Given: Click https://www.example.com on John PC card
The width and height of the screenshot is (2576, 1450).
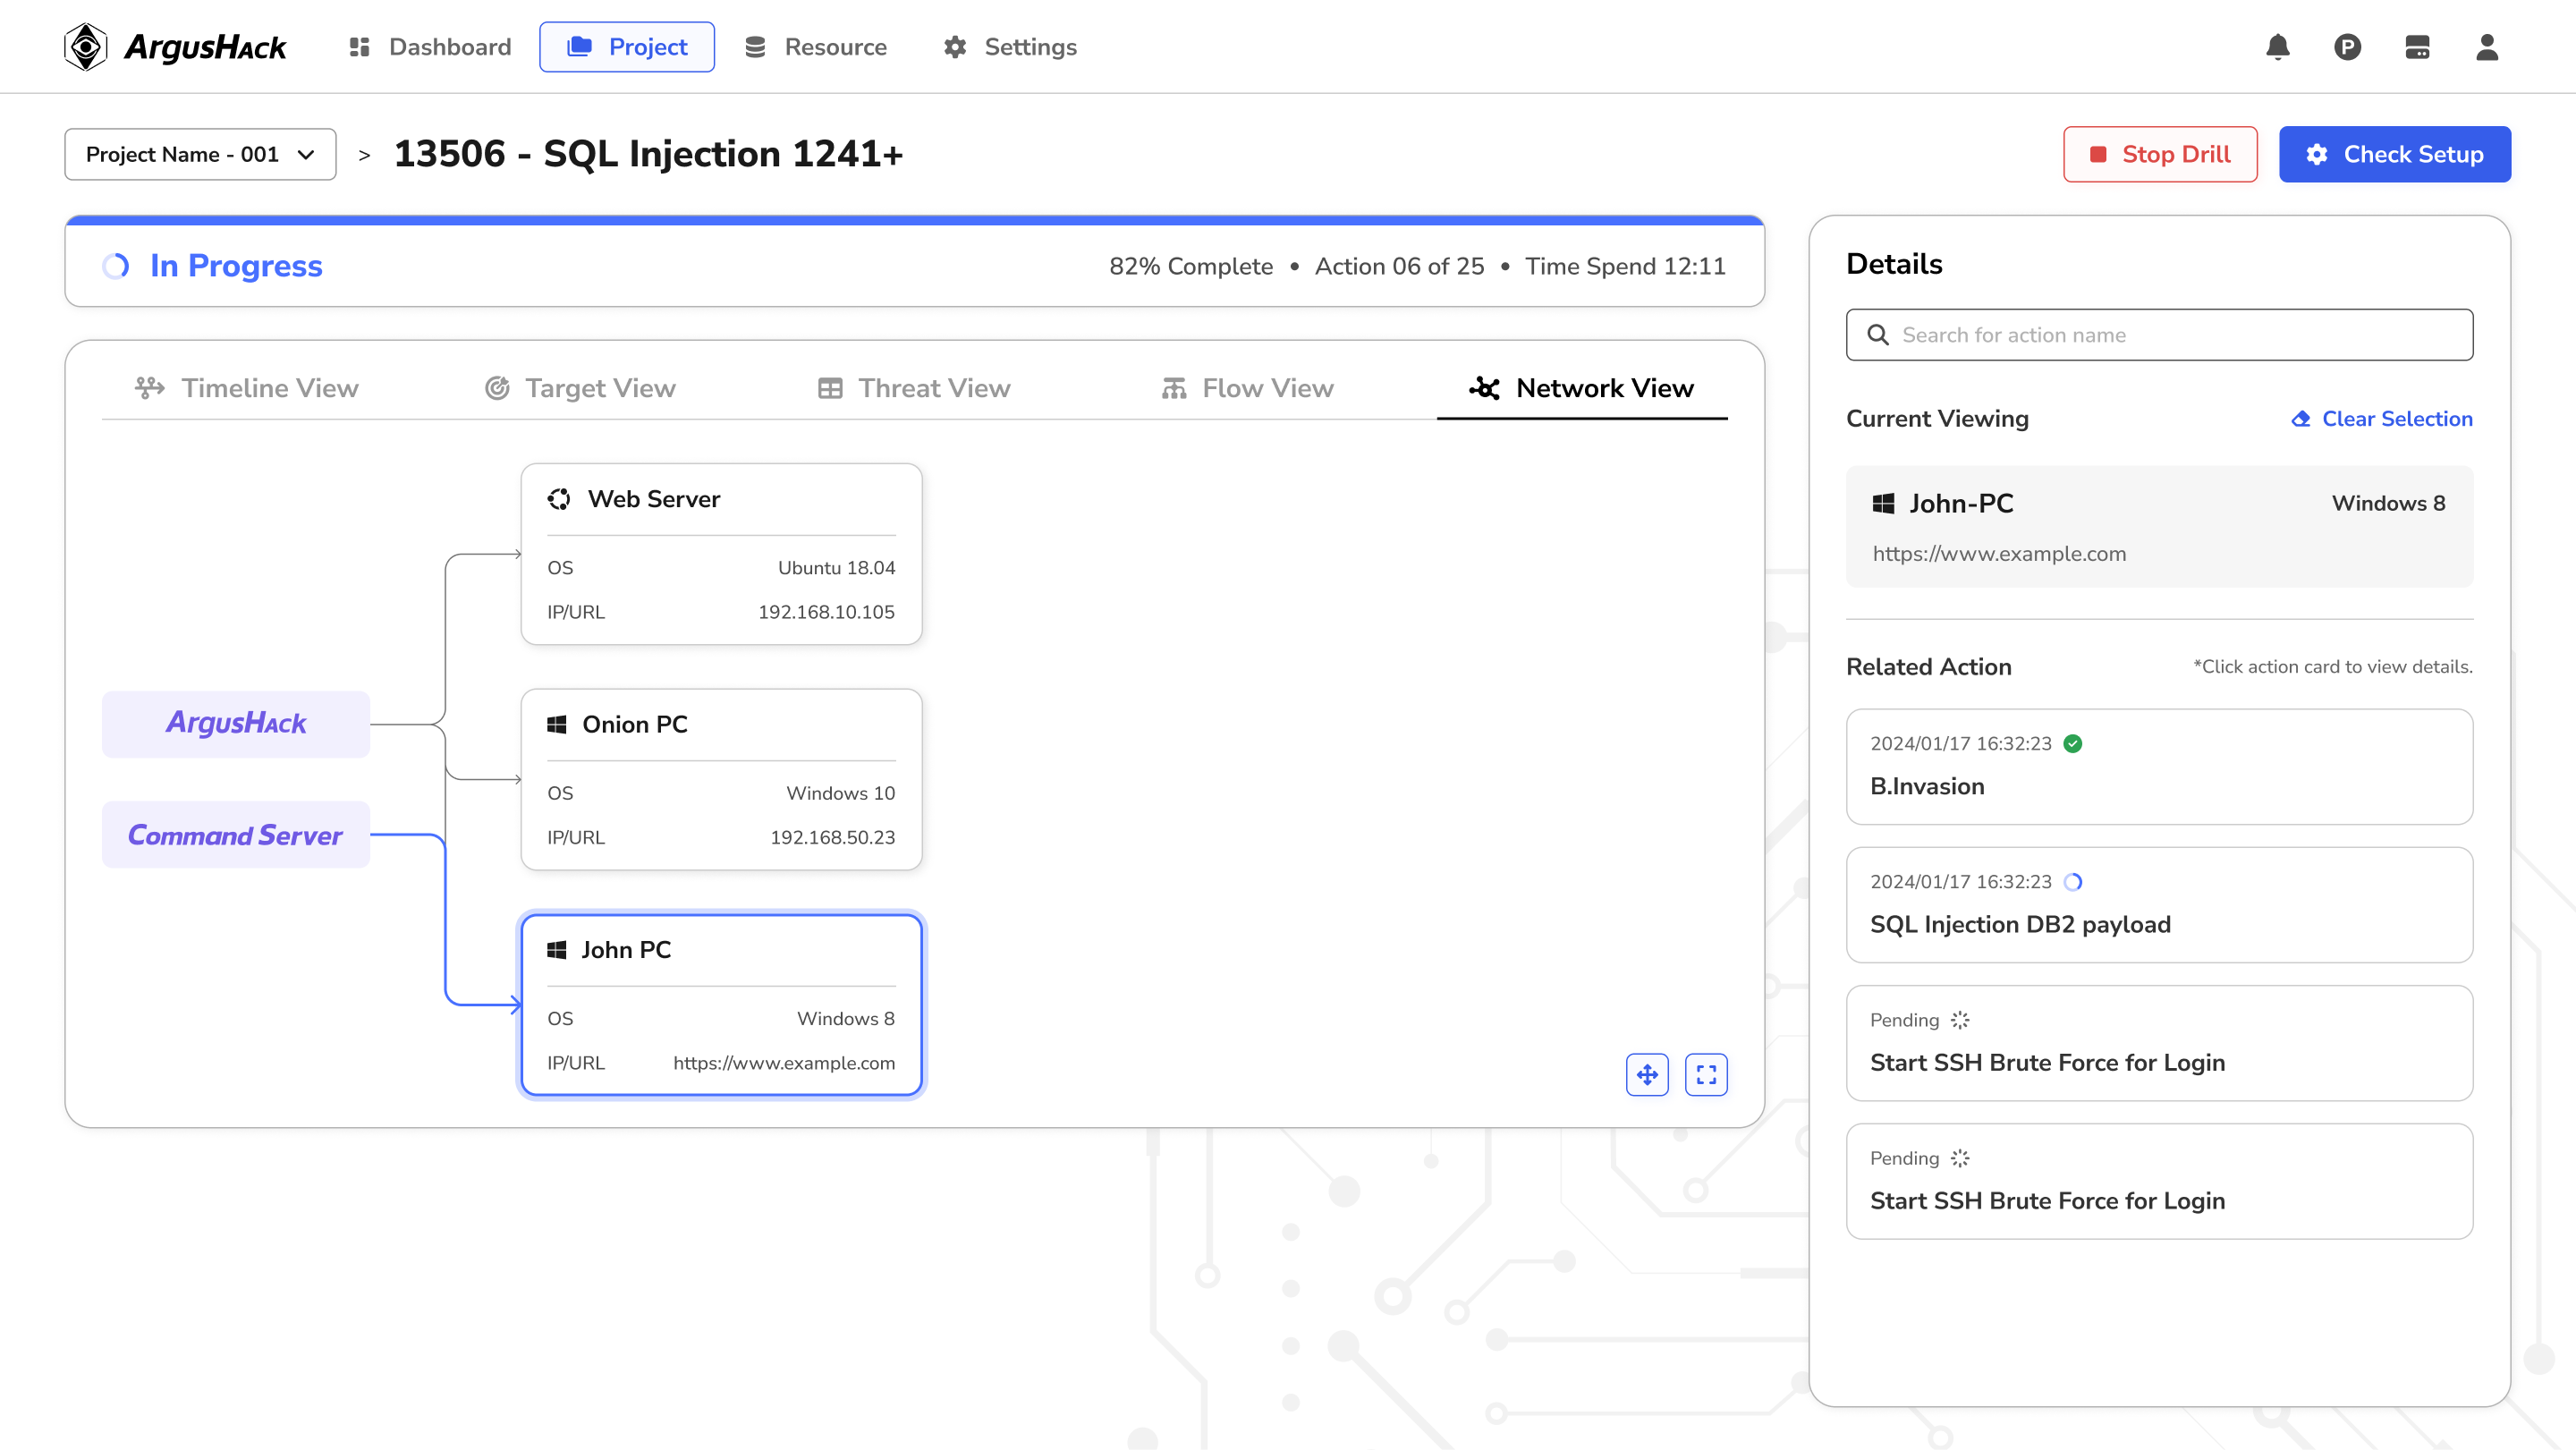Looking at the screenshot, I should [x=784, y=1063].
